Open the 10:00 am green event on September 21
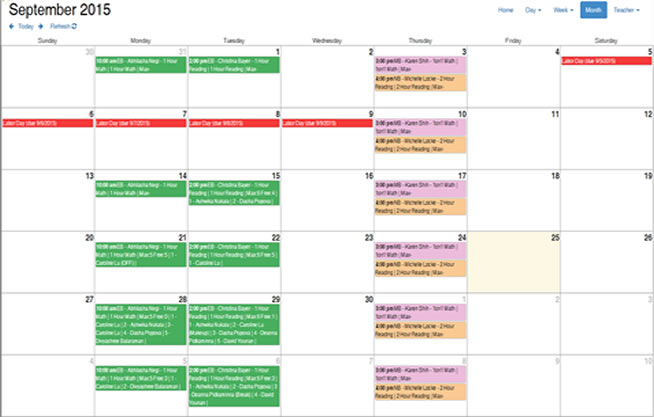 pos(141,255)
